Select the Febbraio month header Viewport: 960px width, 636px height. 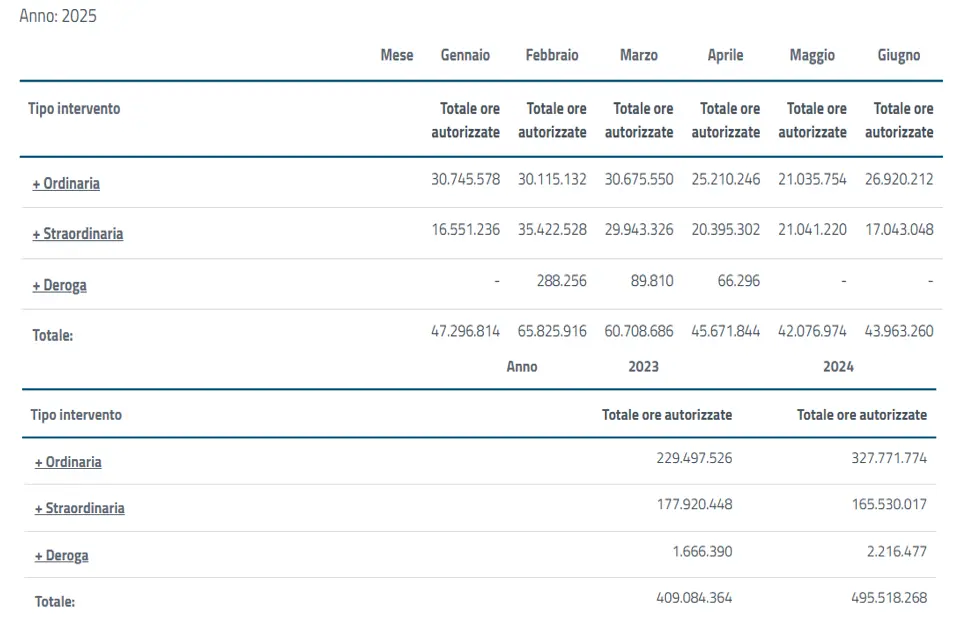(552, 55)
